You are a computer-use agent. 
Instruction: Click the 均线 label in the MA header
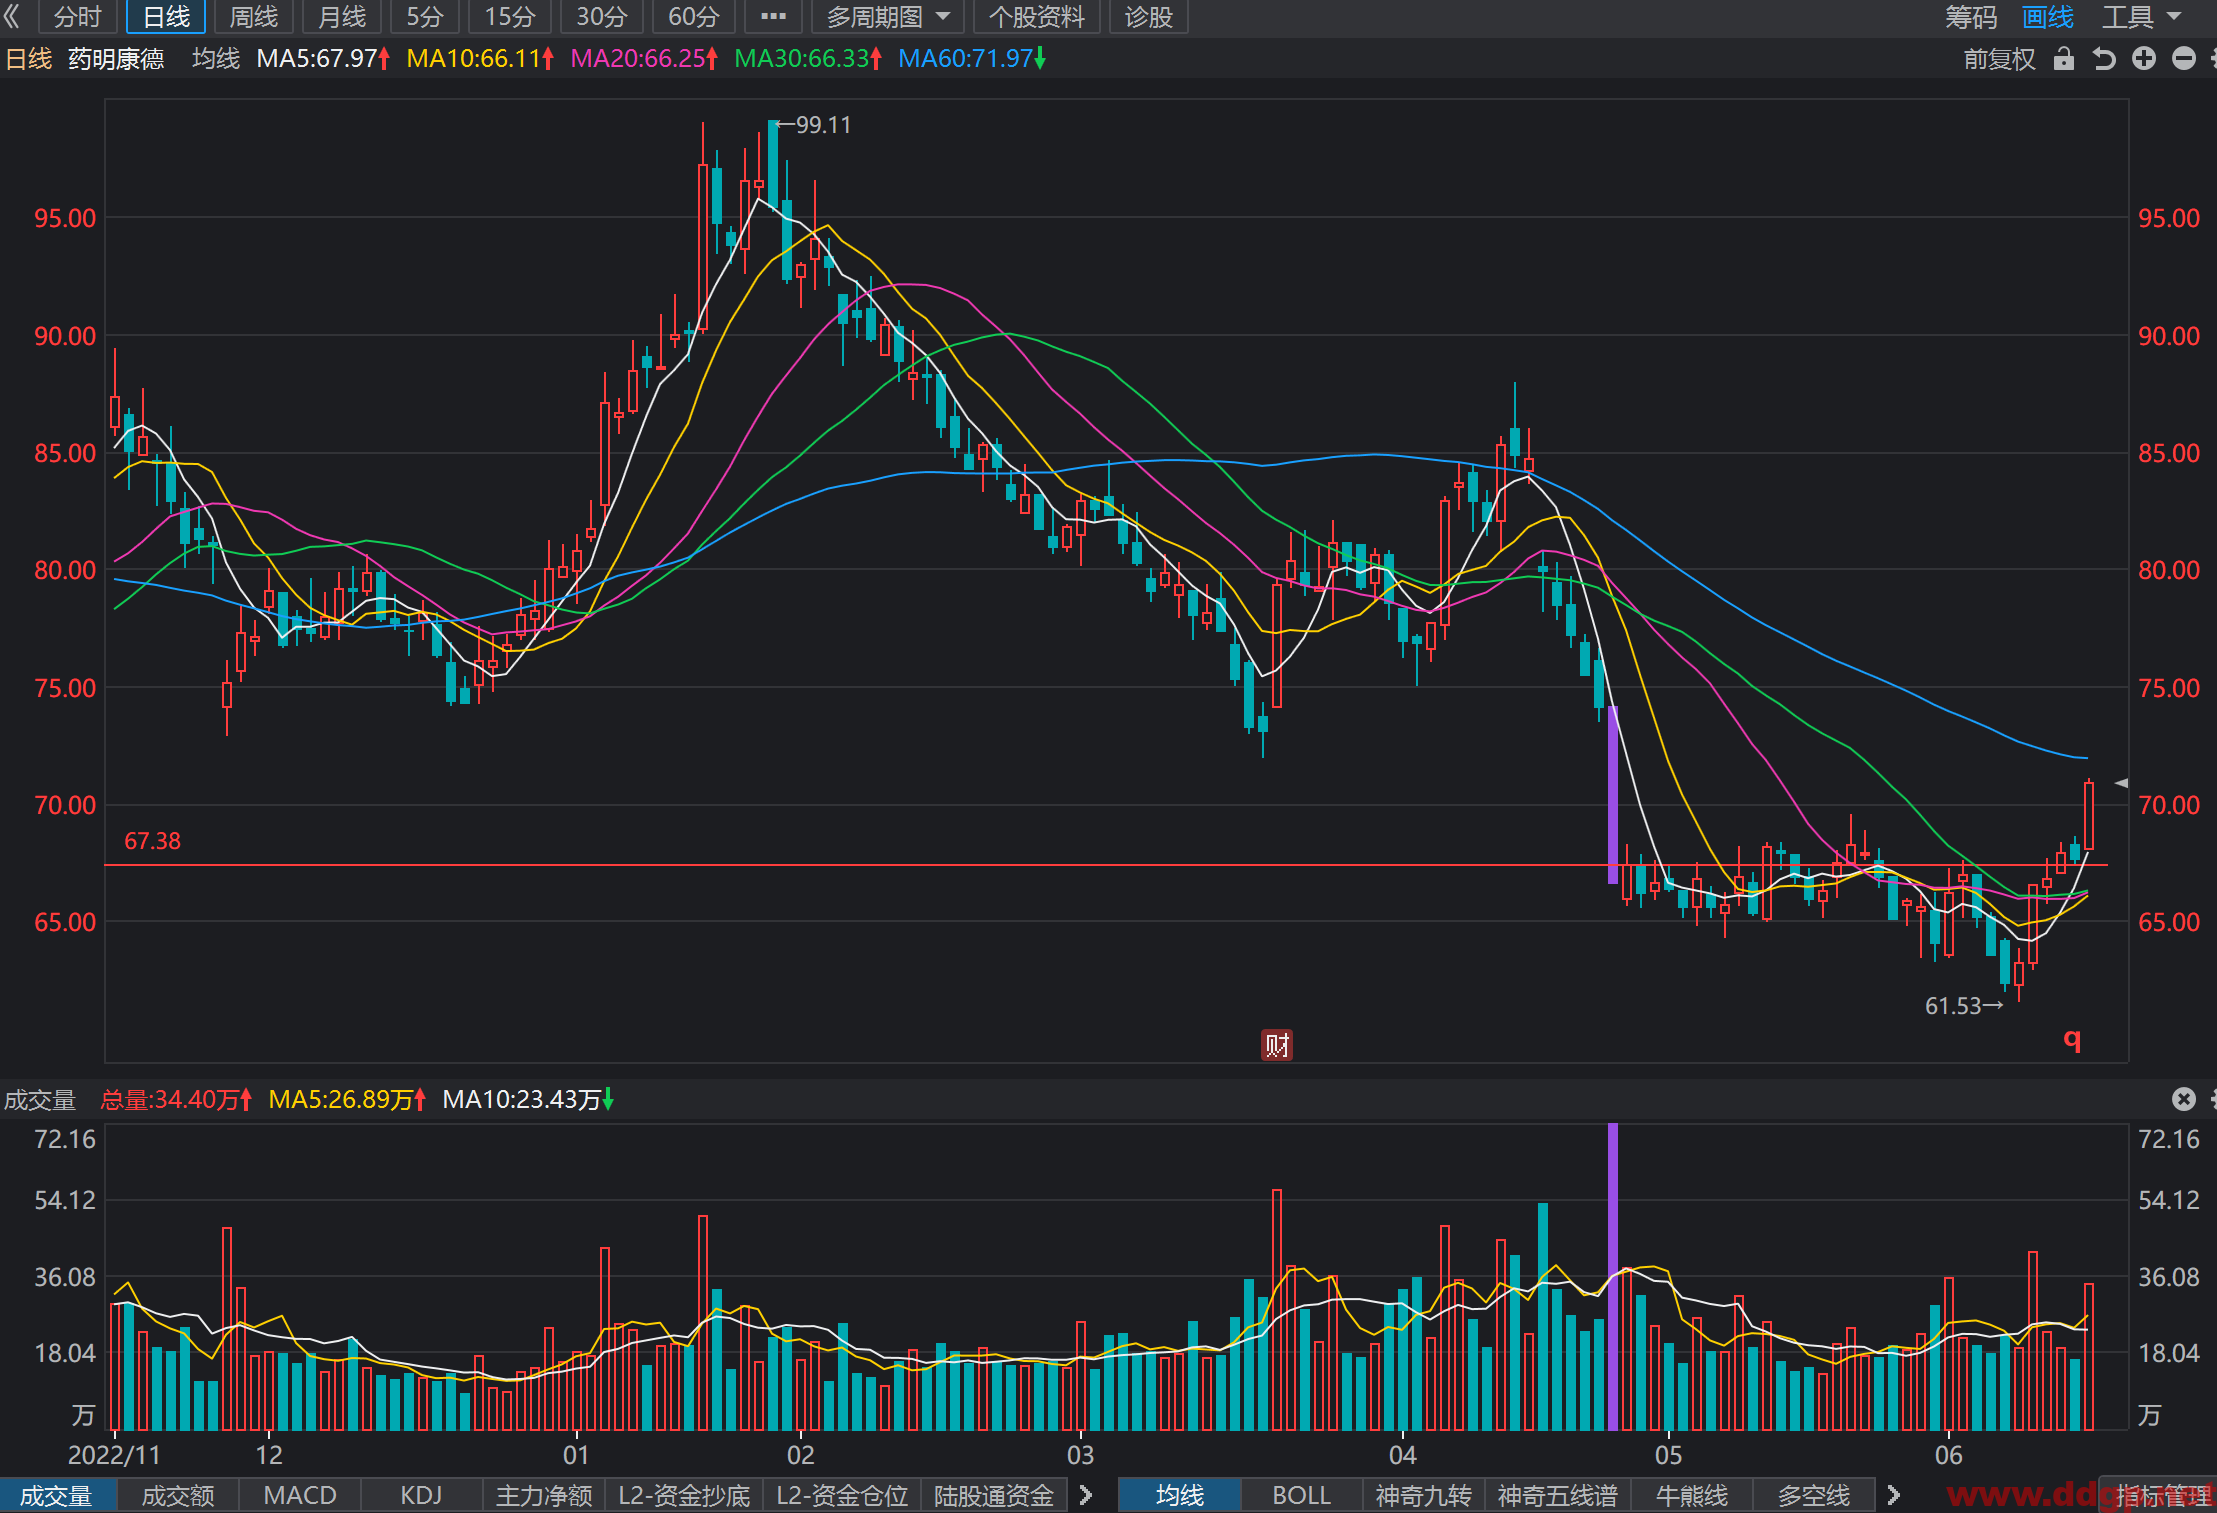[x=216, y=59]
